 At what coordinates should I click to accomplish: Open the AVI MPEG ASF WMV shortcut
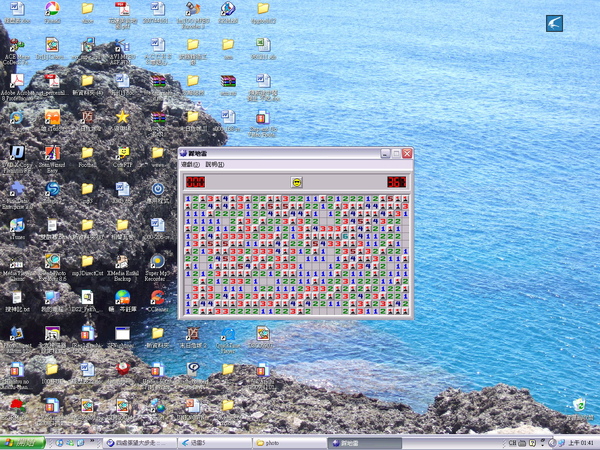[122, 51]
